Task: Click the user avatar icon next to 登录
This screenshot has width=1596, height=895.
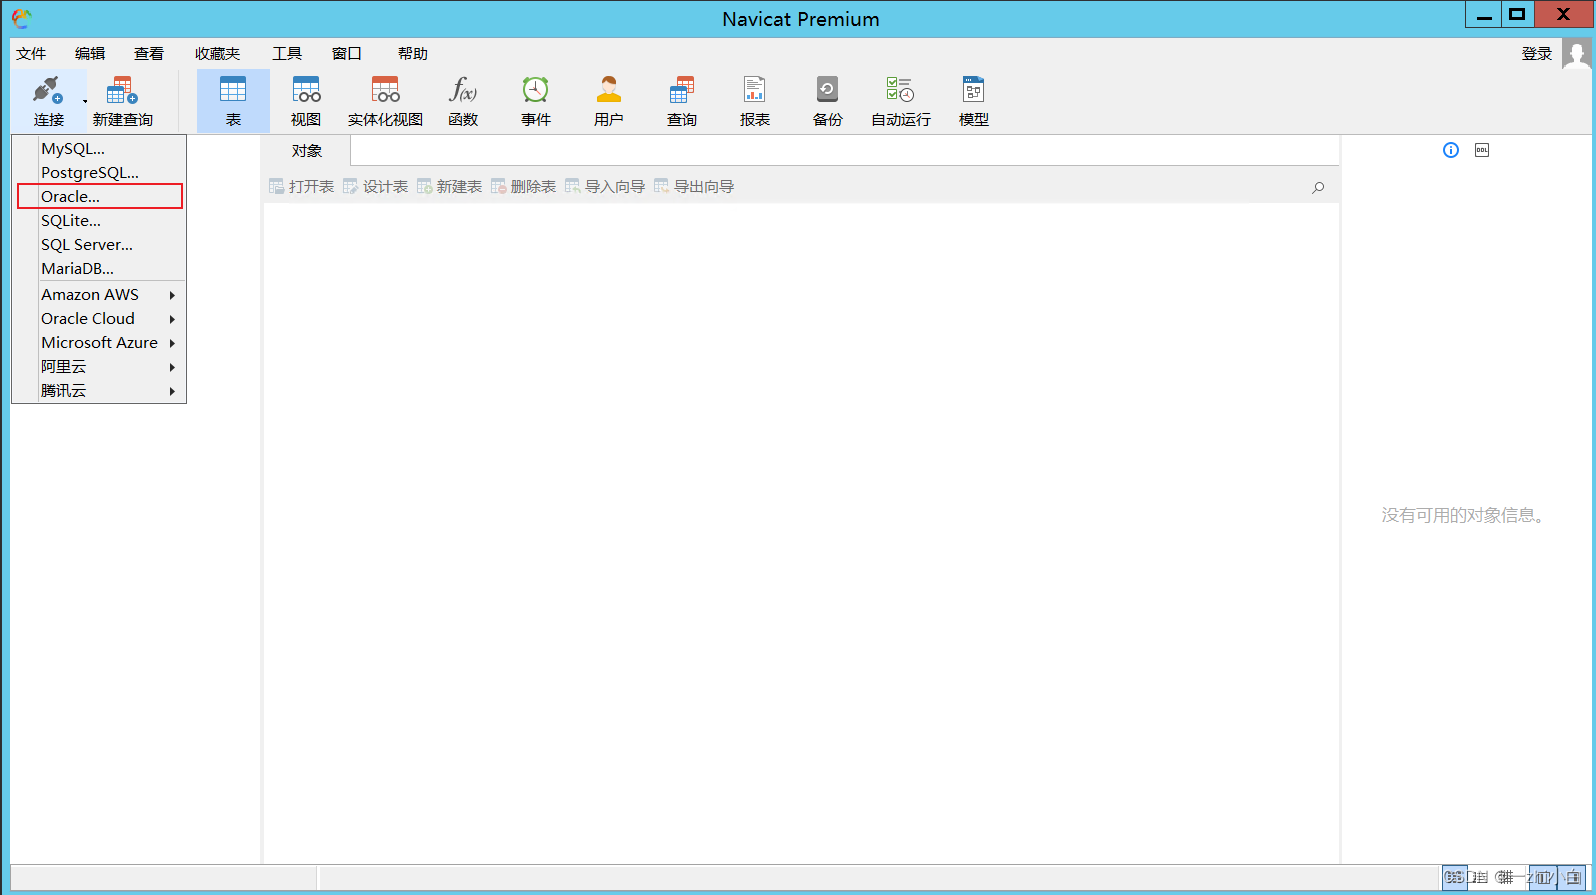Action: pos(1577,54)
